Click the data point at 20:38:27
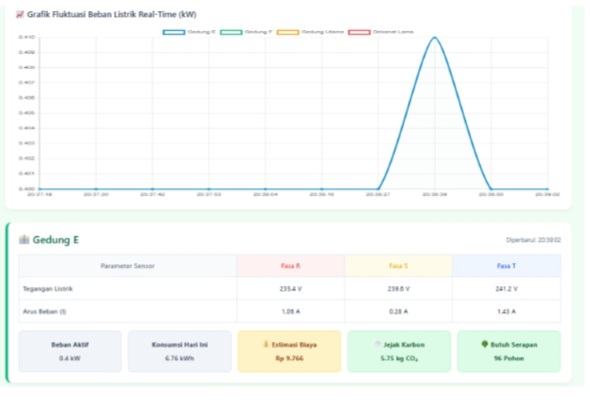 (x=378, y=189)
